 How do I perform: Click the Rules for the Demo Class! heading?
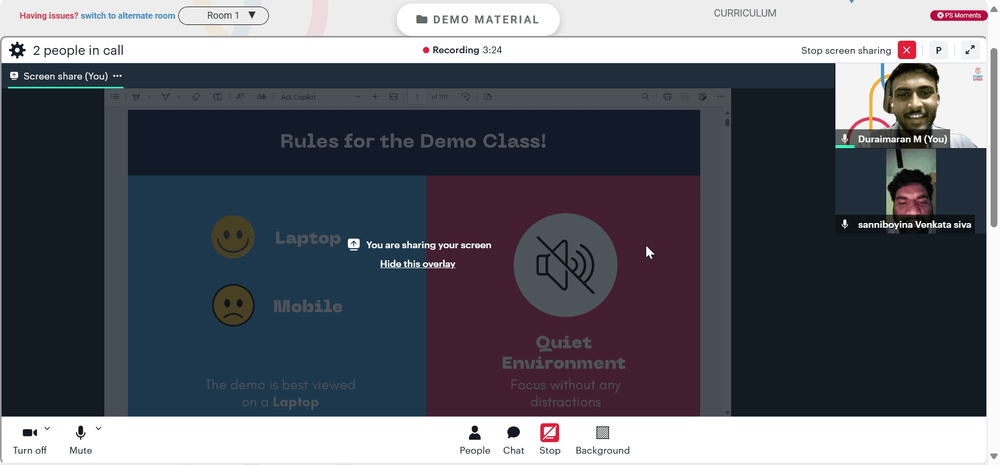point(413,141)
